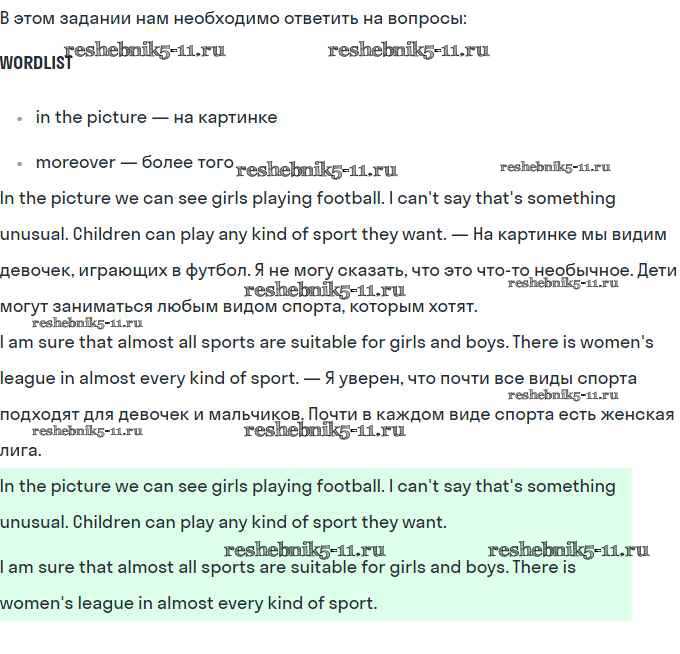Click the bullet dot before "in the picture"
The height and width of the screenshot is (654, 680).
tap(20, 118)
